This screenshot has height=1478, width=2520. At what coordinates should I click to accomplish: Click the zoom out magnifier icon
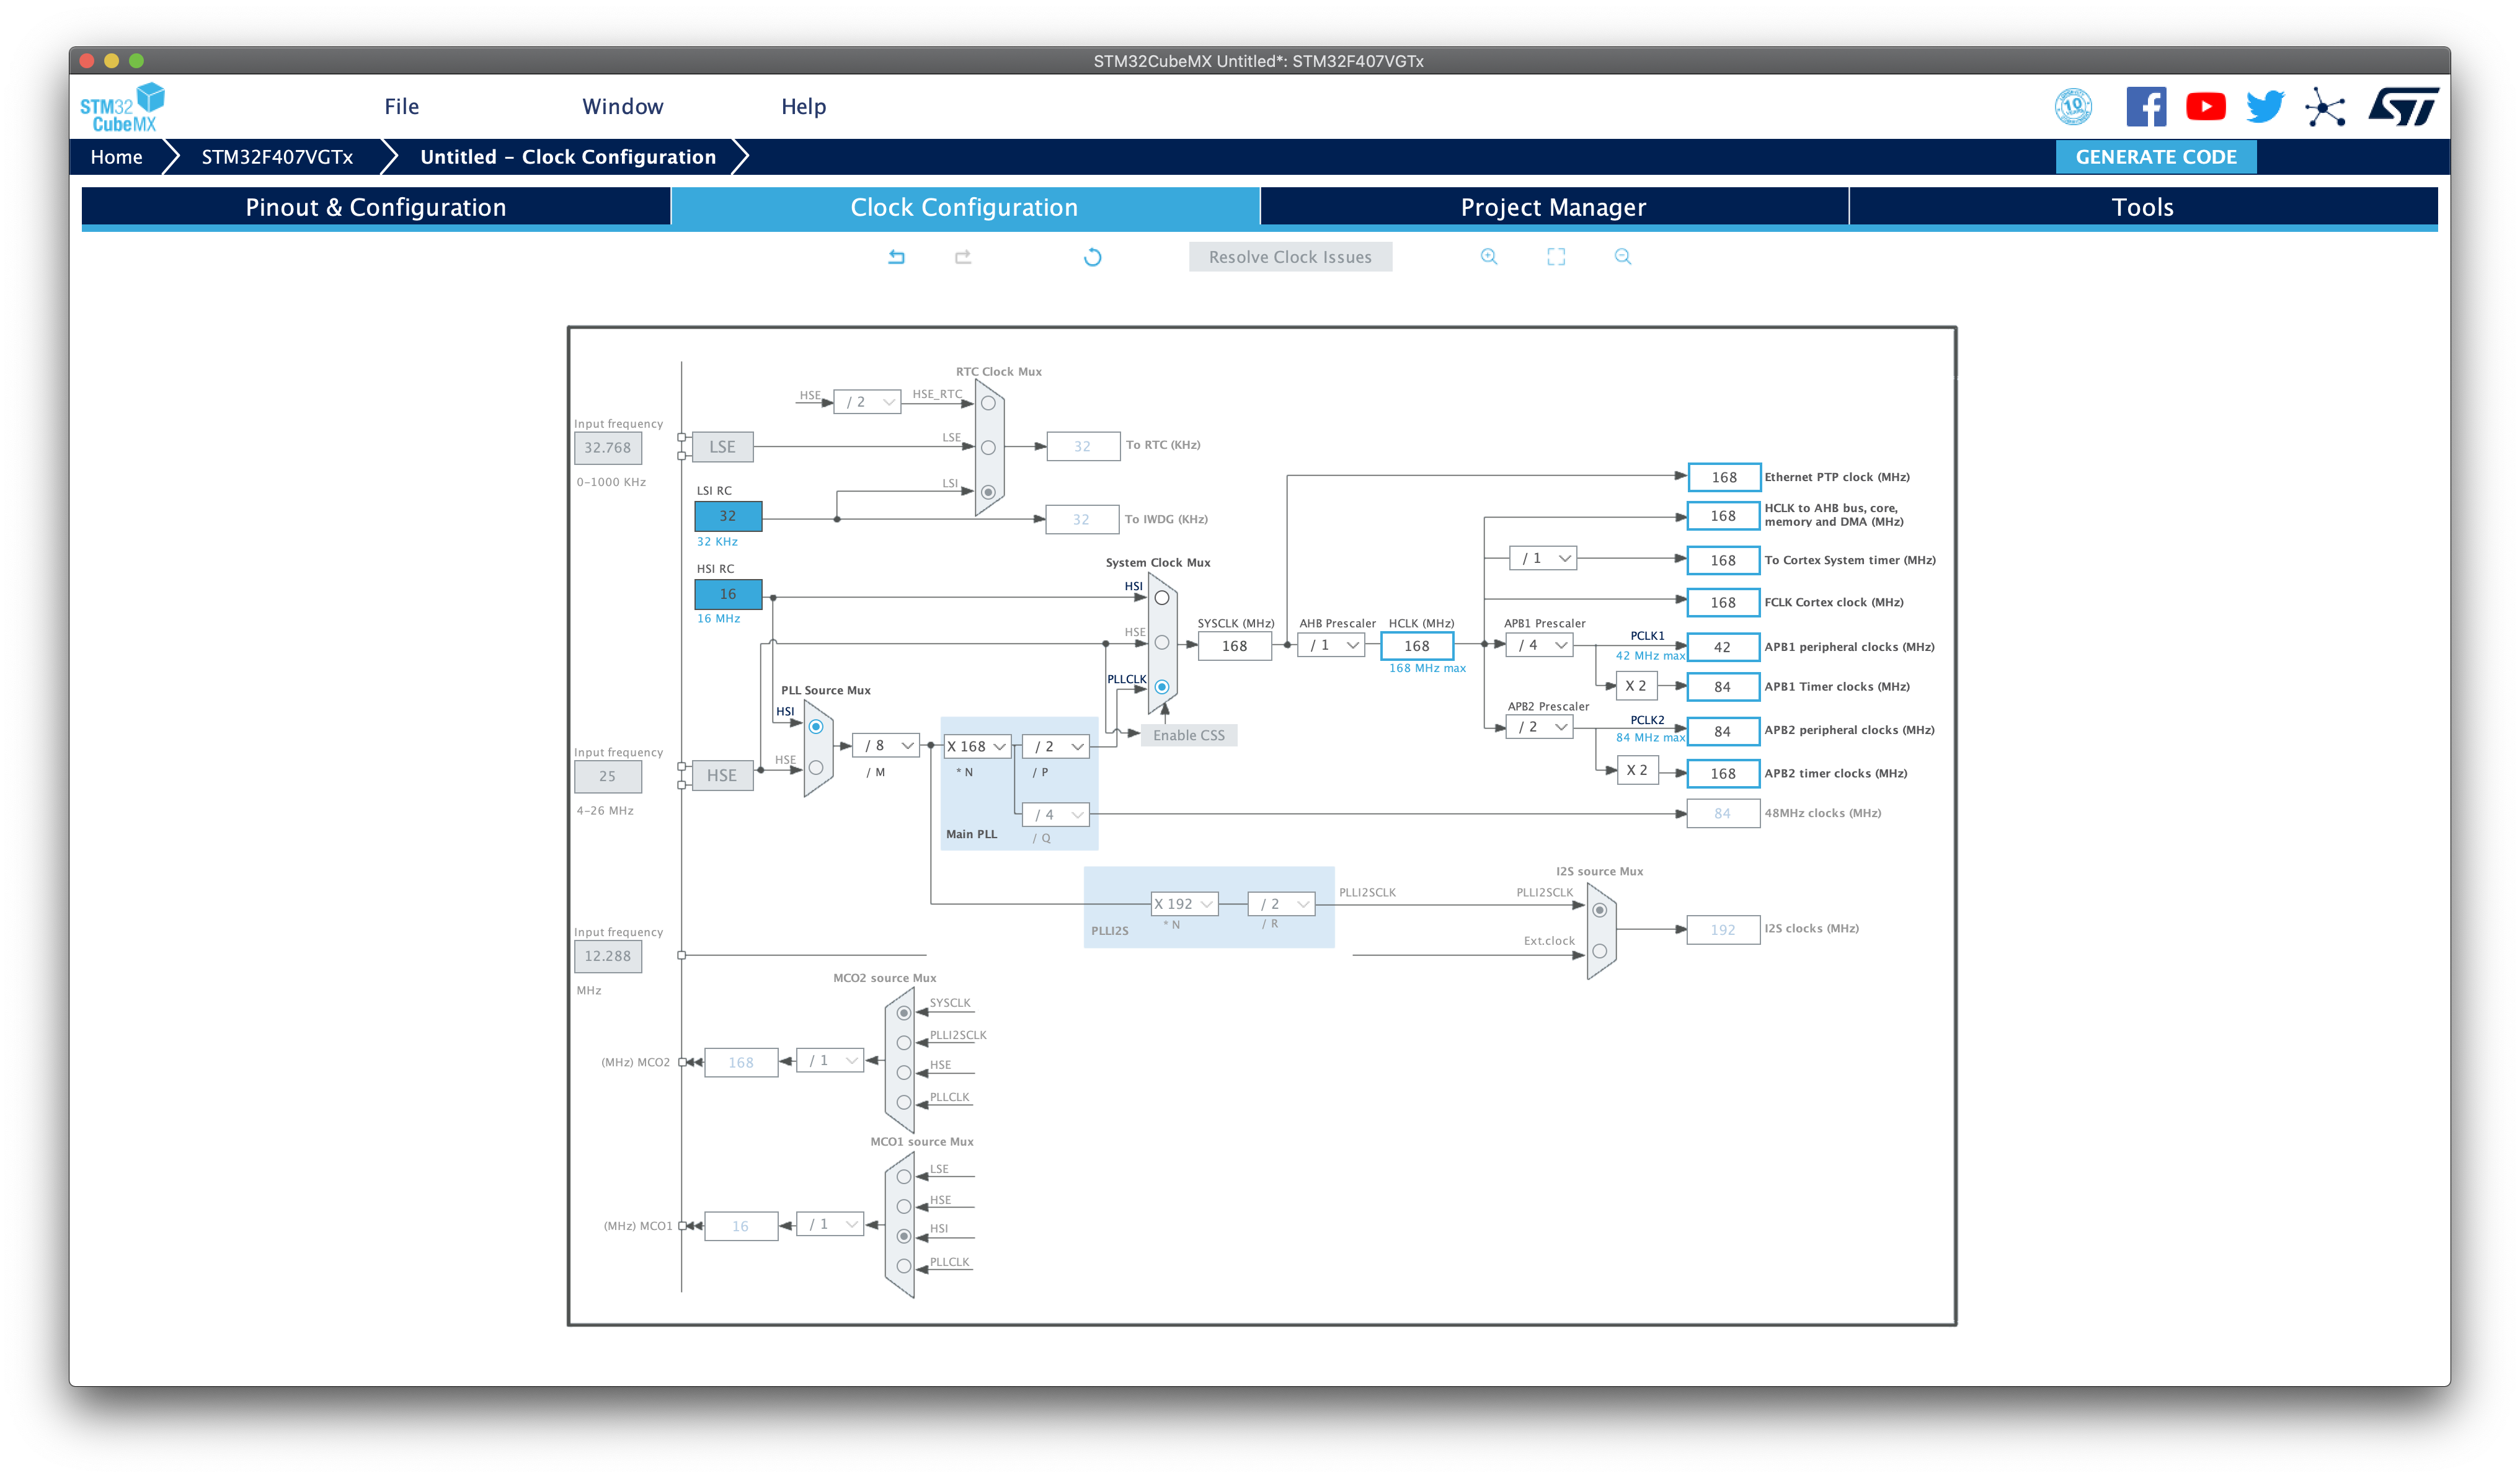(1622, 257)
